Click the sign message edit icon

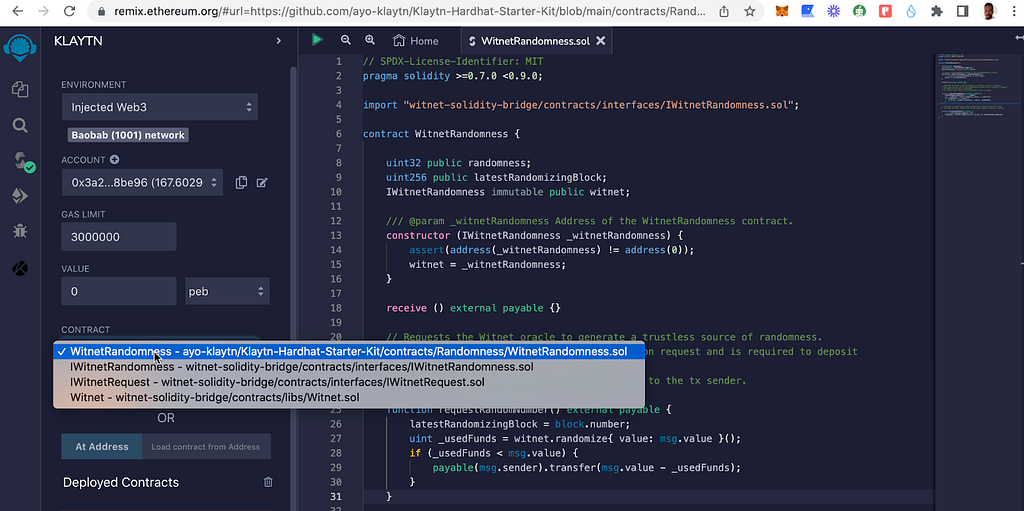[x=262, y=183]
